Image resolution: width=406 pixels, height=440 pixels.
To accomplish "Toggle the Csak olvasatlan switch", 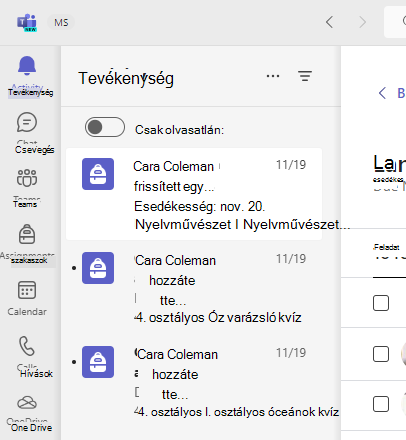I will tap(105, 127).
